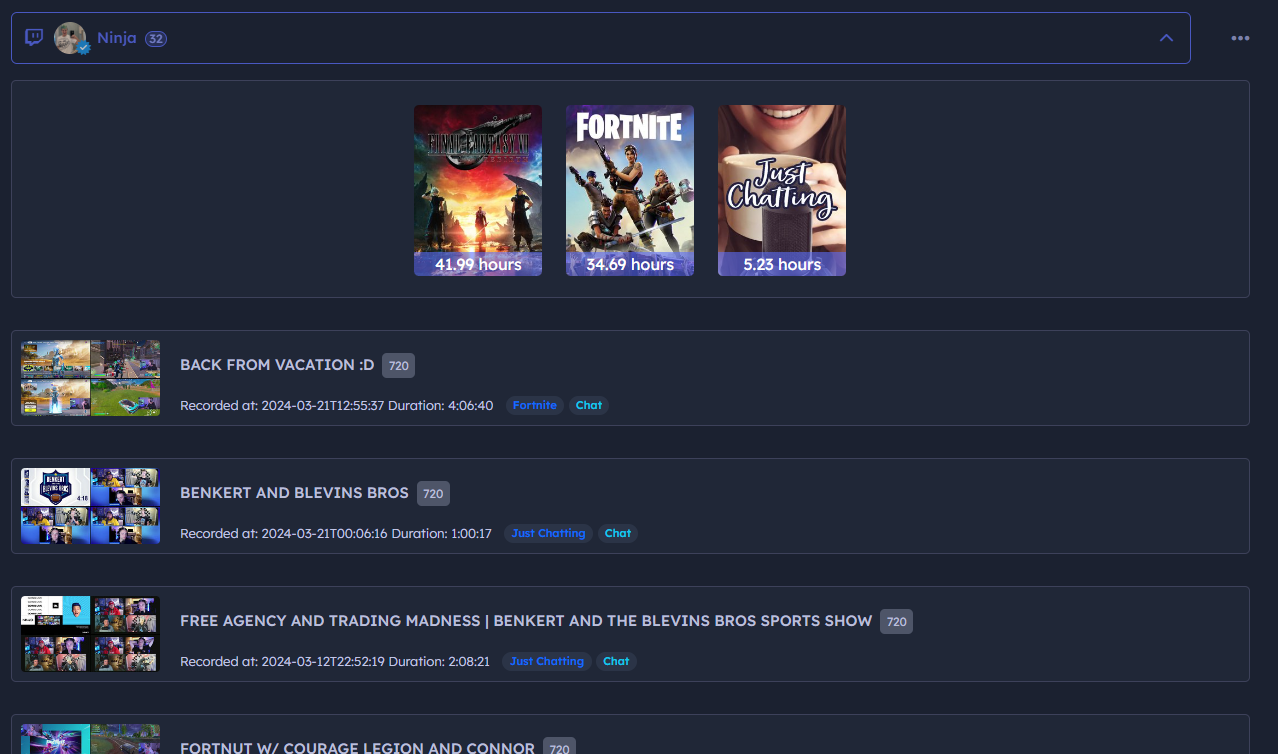Click Chat tag on FREE AGENCY recording
This screenshot has height=754, width=1278.
616,661
